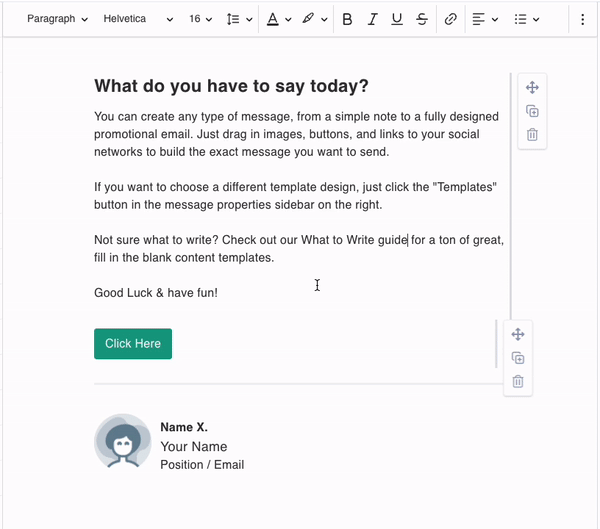Delete the button block with trash icon
Screen dimensions: 600x529
coord(518,381)
